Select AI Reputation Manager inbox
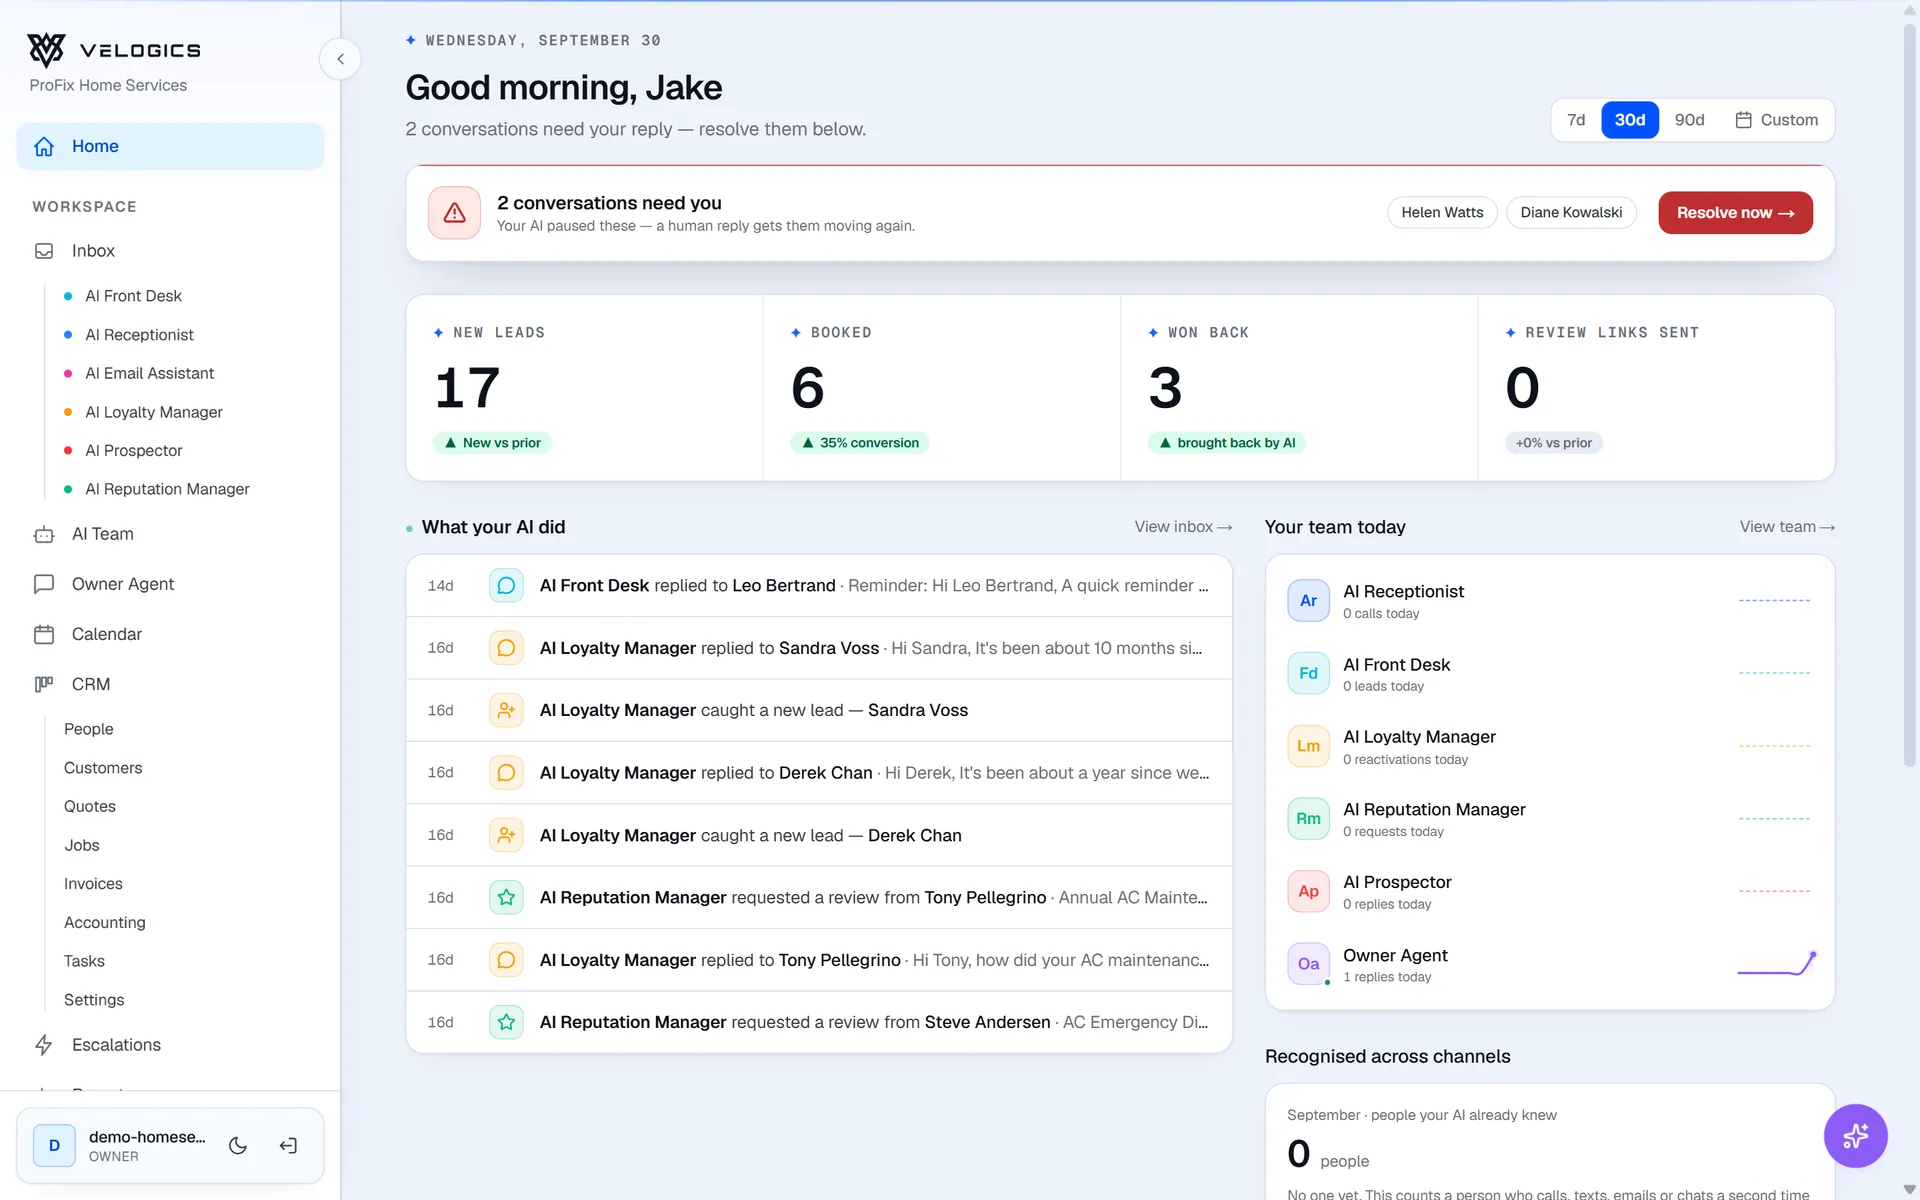The width and height of the screenshot is (1920, 1200). coord(167,489)
